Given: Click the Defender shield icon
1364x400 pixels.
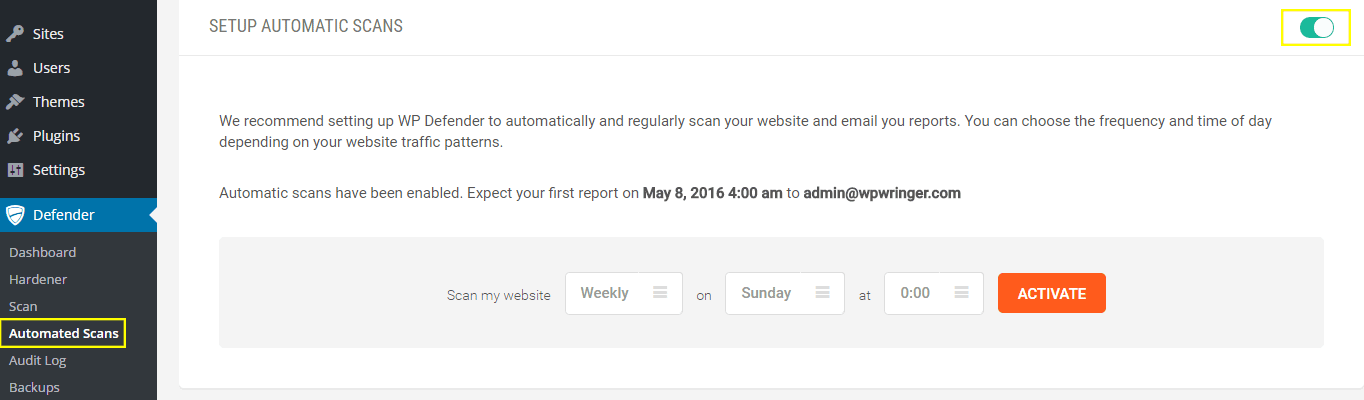Looking at the screenshot, I should (x=15, y=215).
